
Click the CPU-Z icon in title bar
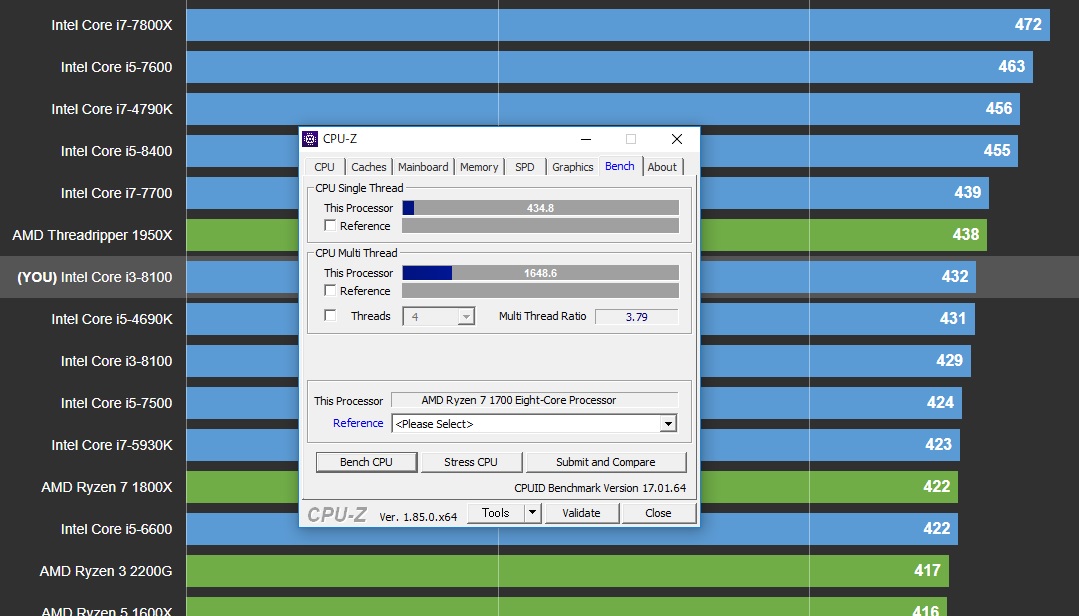310,139
